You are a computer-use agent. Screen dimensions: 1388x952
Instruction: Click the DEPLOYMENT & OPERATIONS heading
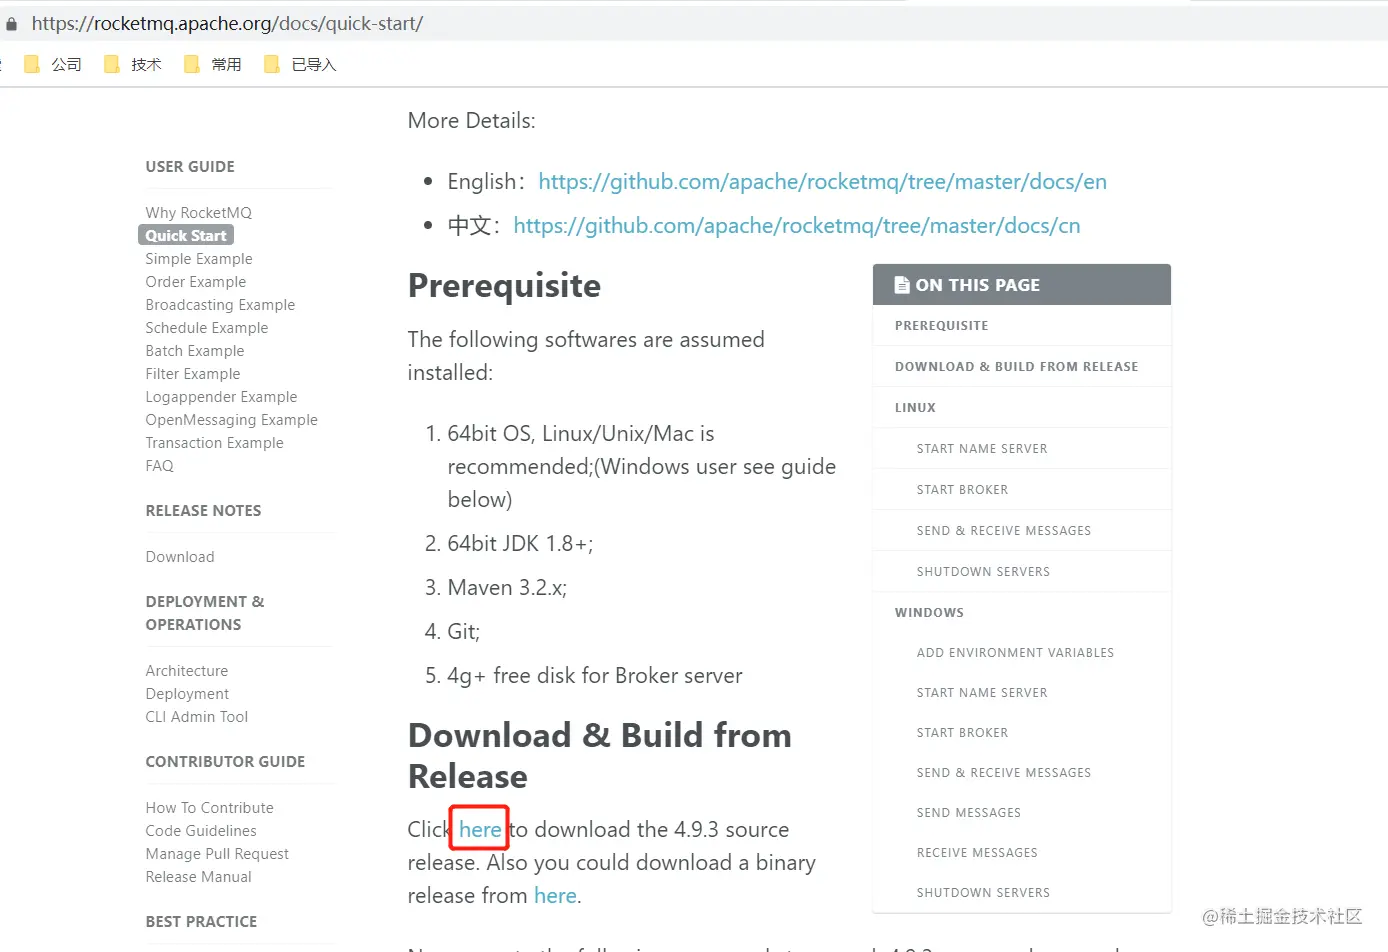[x=205, y=613]
